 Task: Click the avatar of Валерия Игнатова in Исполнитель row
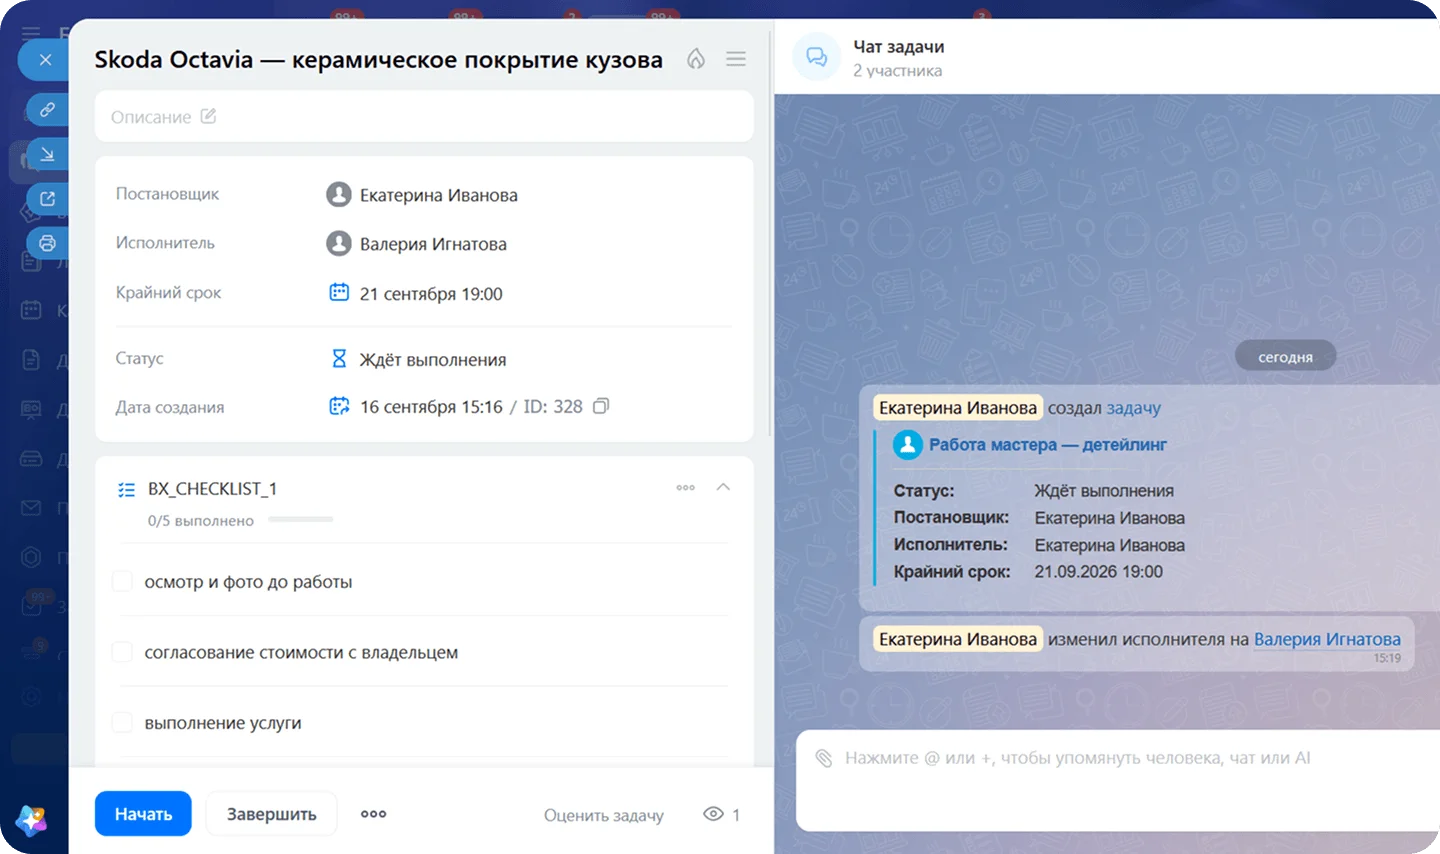(x=339, y=243)
